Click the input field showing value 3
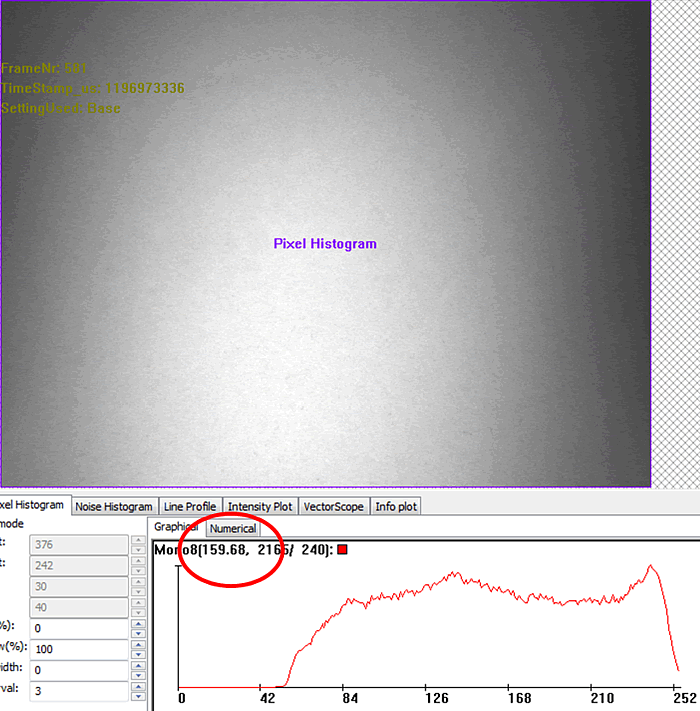700x711 pixels. (78, 690)
